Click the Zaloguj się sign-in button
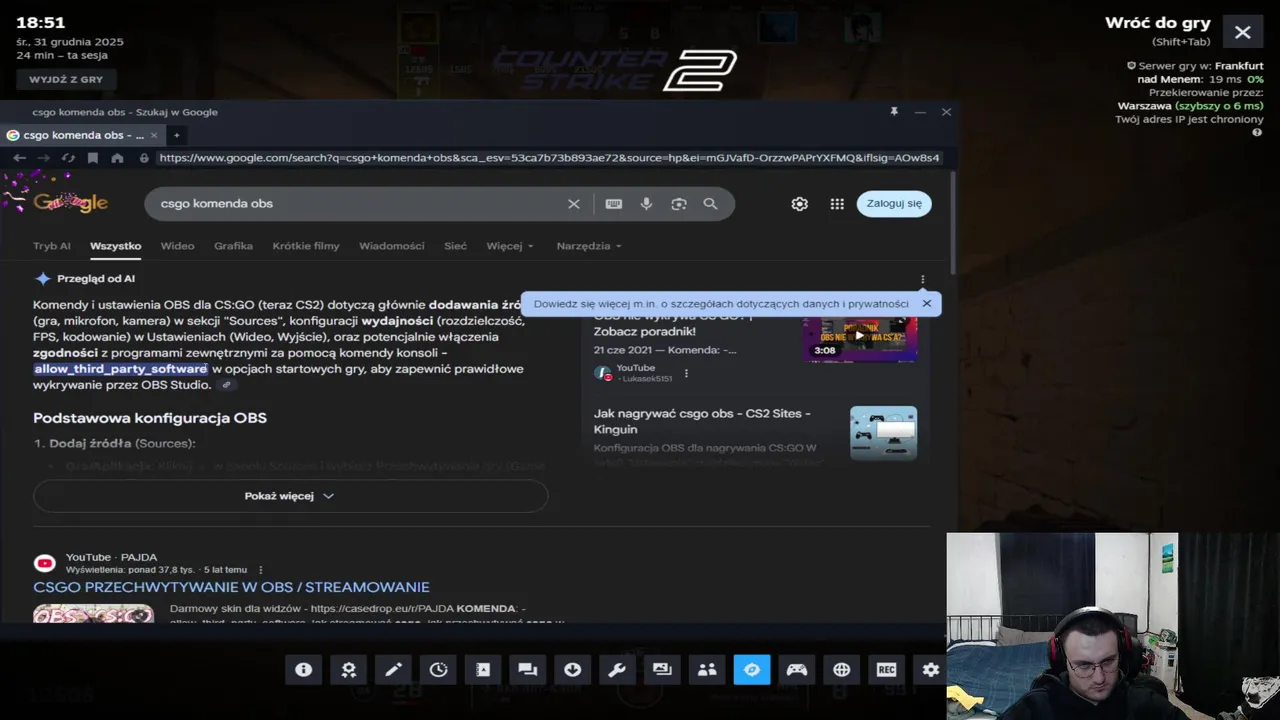 pos(894,204)
